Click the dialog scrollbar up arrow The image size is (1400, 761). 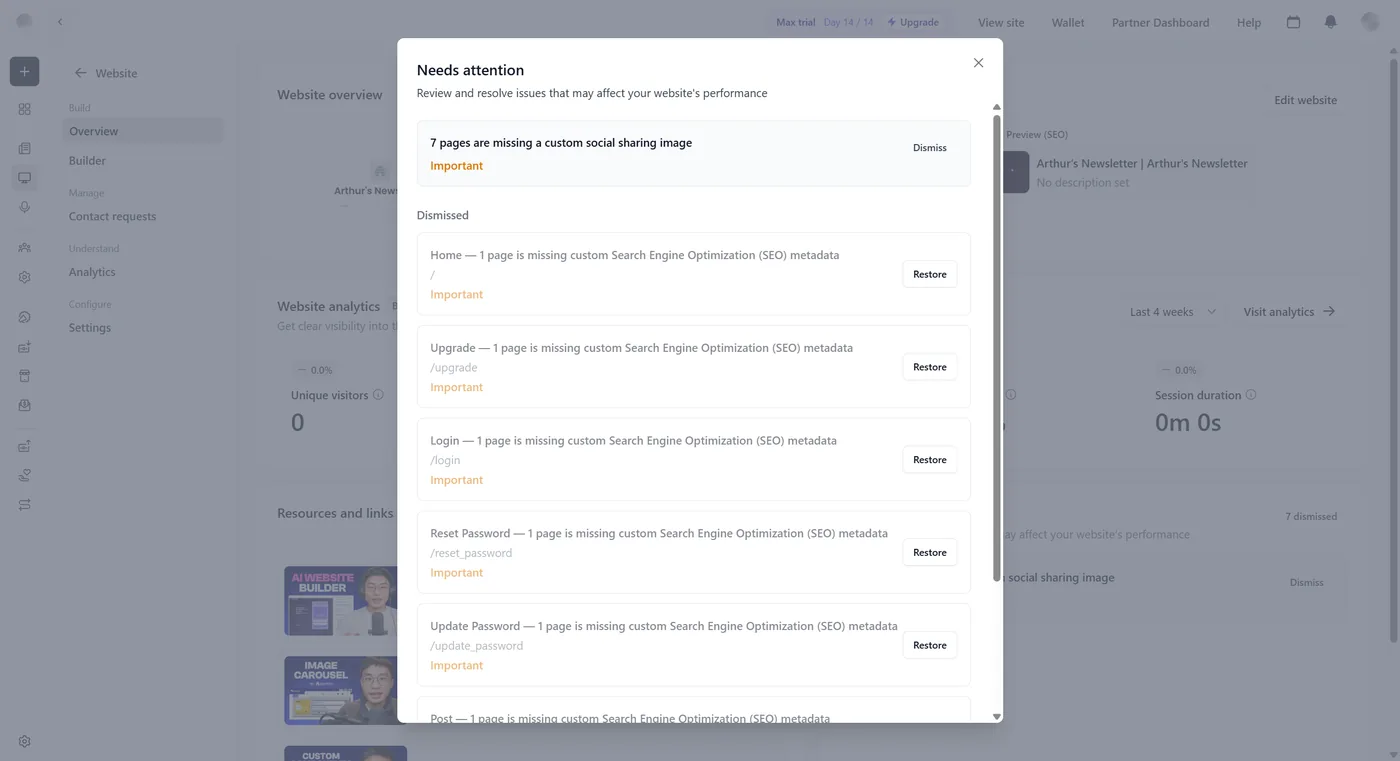(x=996, y=107)
